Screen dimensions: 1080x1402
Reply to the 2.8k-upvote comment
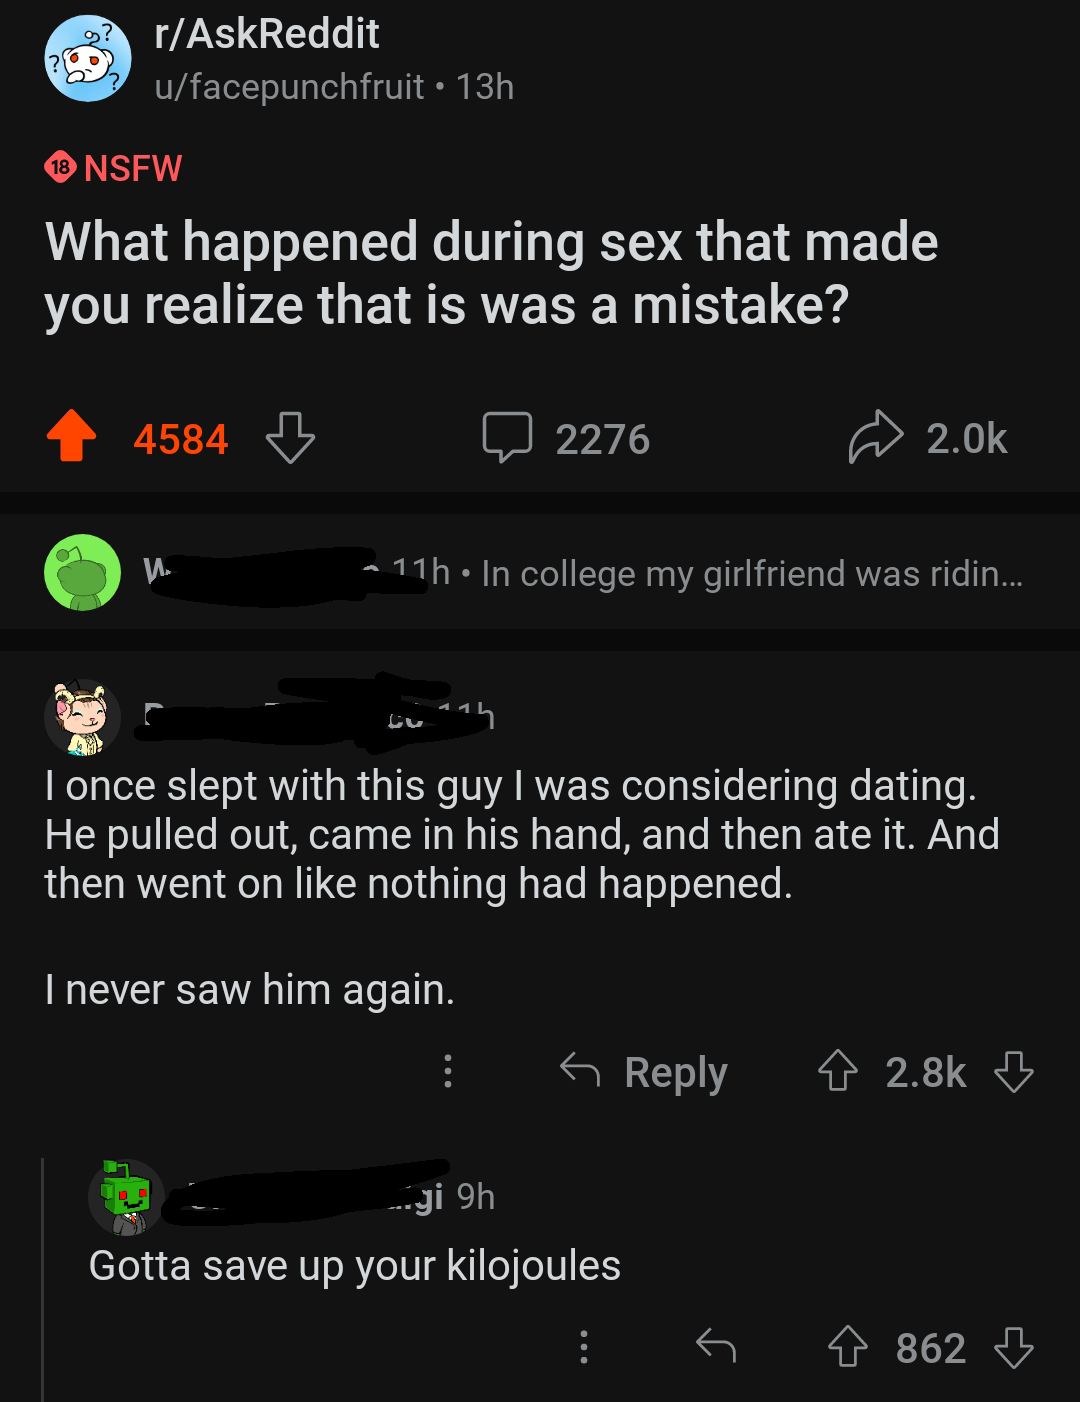644,1072
